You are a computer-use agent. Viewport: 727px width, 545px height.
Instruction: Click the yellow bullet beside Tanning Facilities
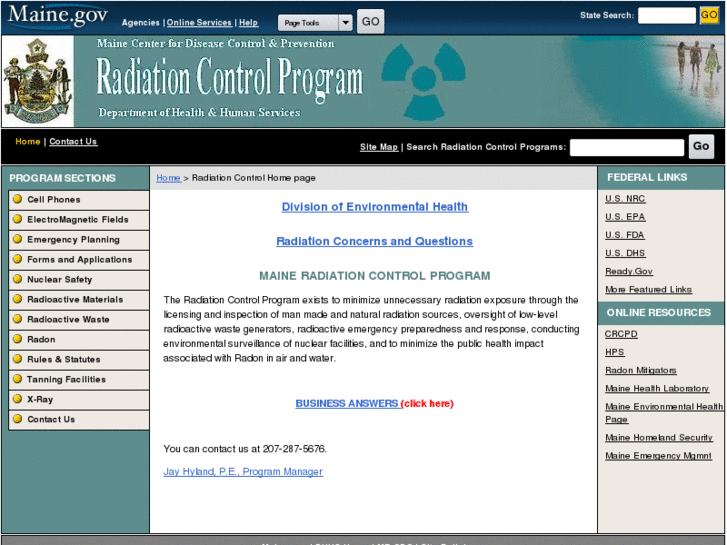pos(18,379)
